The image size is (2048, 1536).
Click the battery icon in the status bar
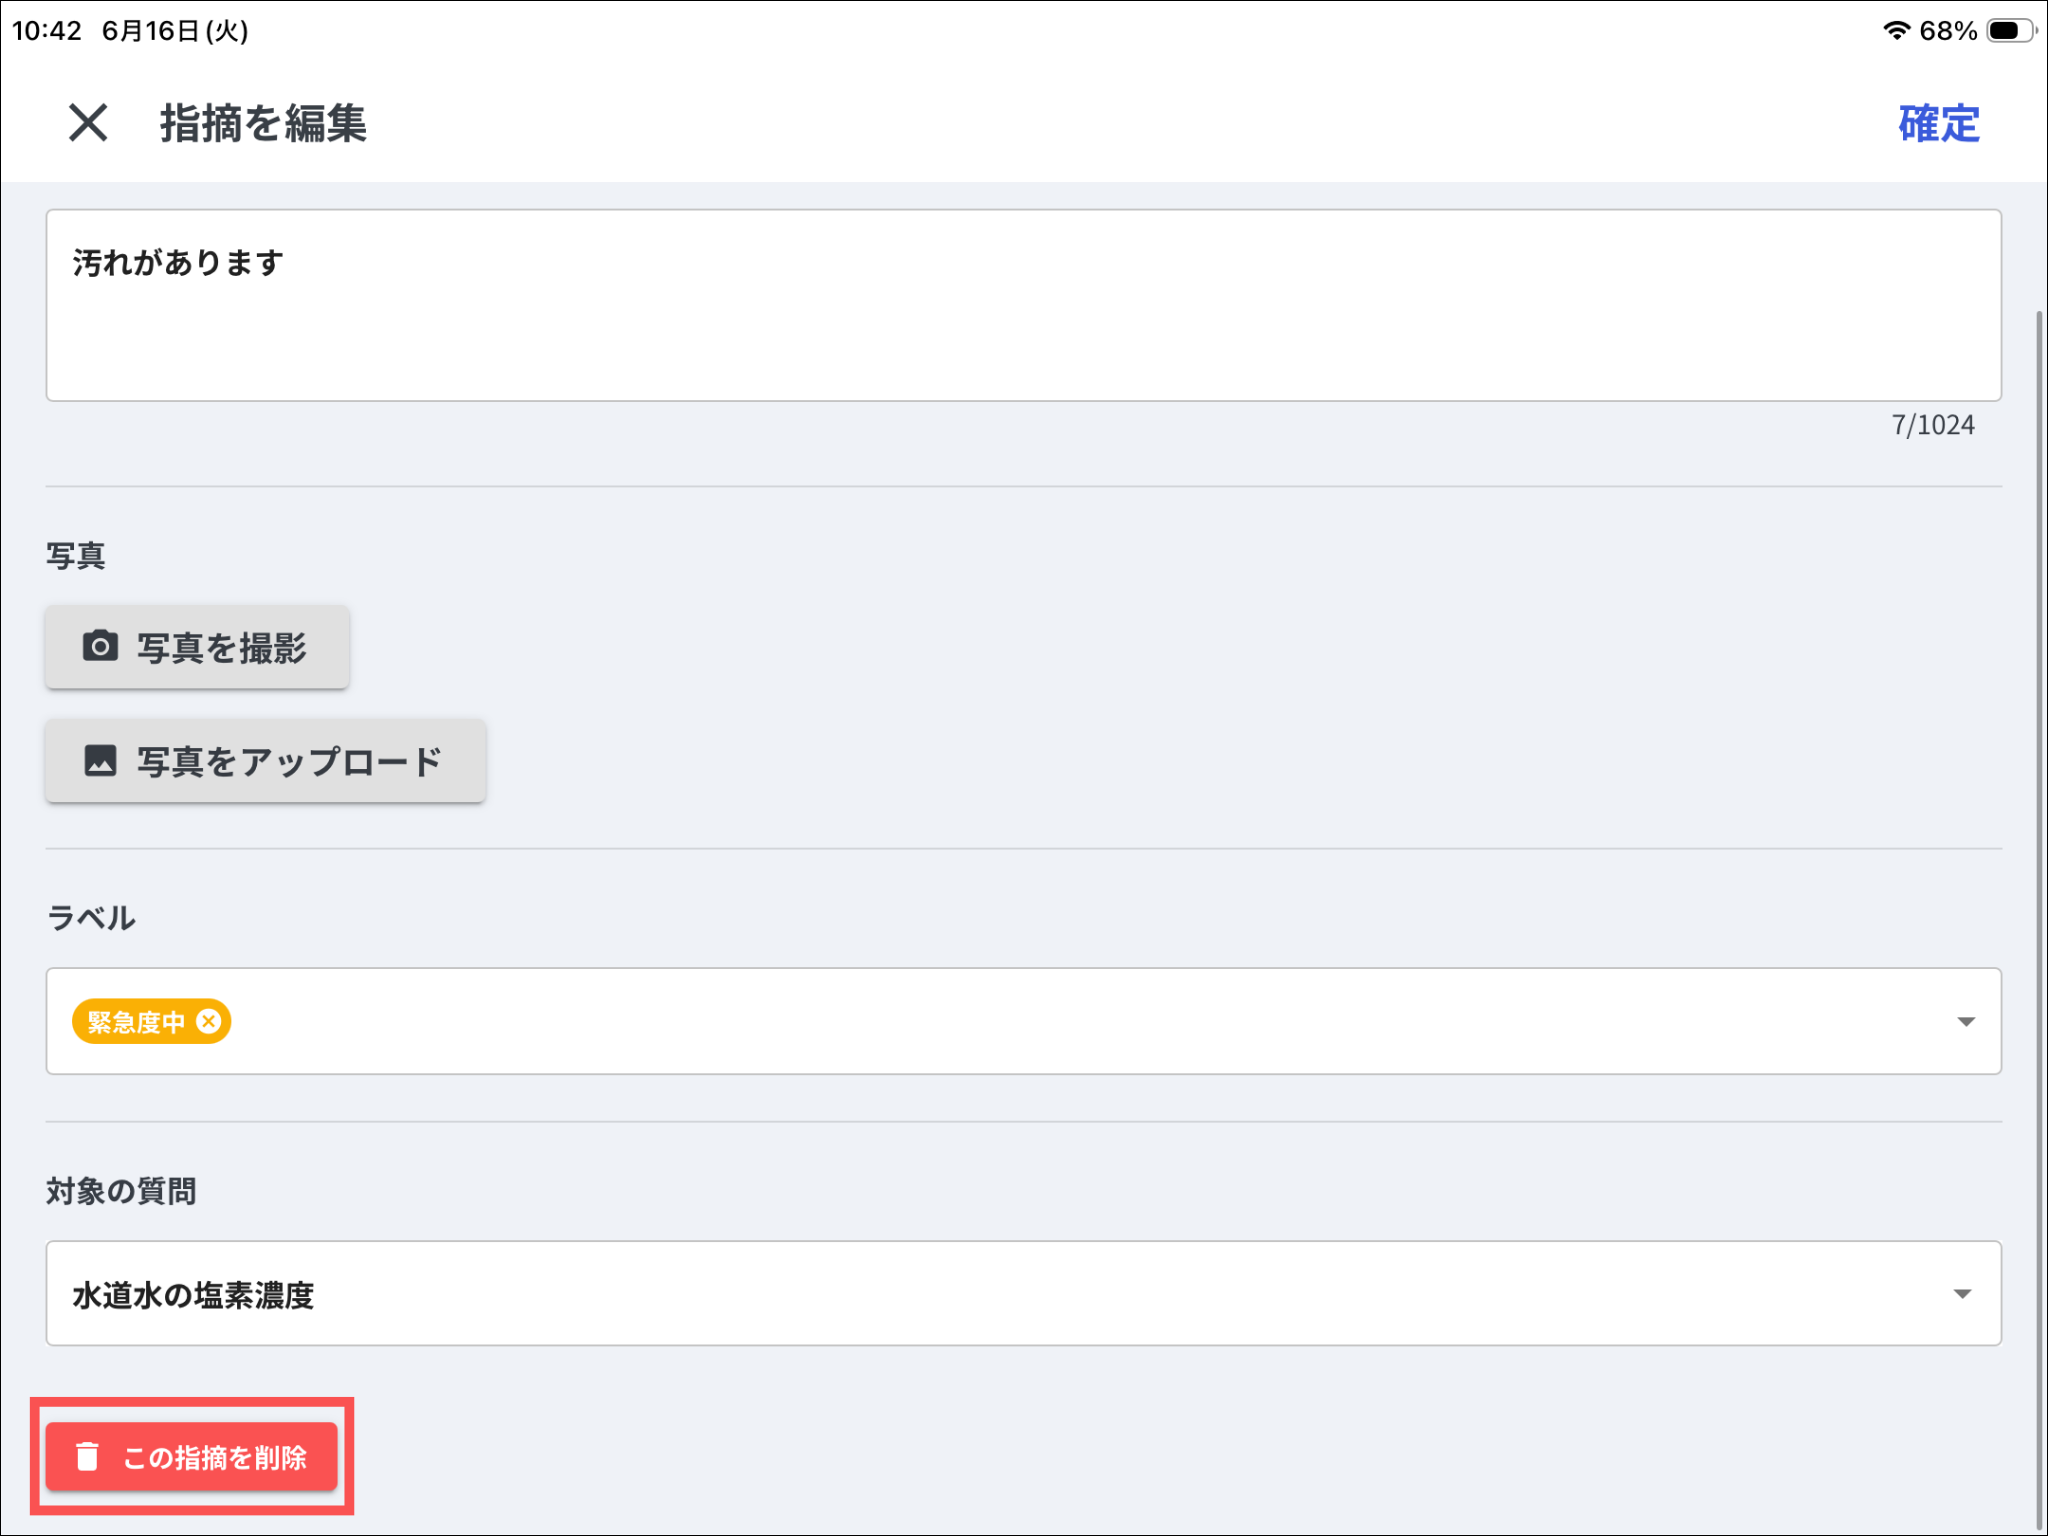coord(2011,30)
